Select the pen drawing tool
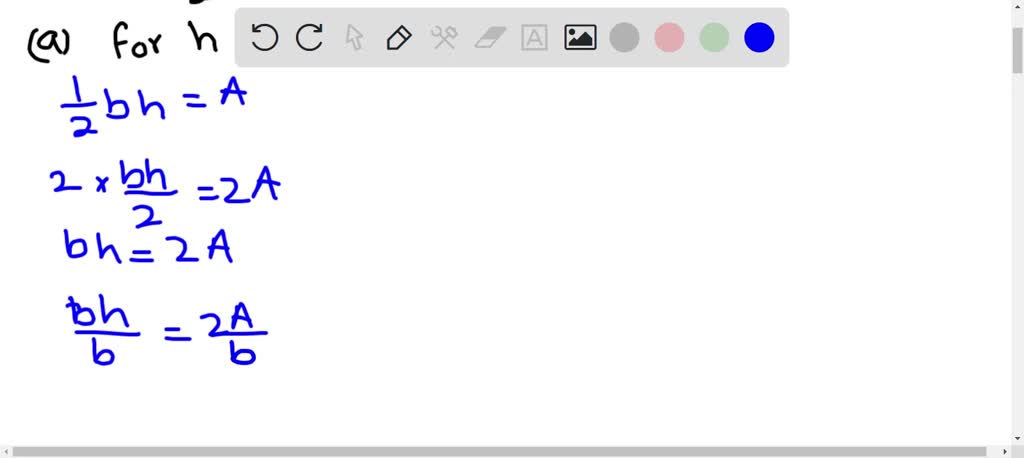1024x458 pixels. coord(398,38)
